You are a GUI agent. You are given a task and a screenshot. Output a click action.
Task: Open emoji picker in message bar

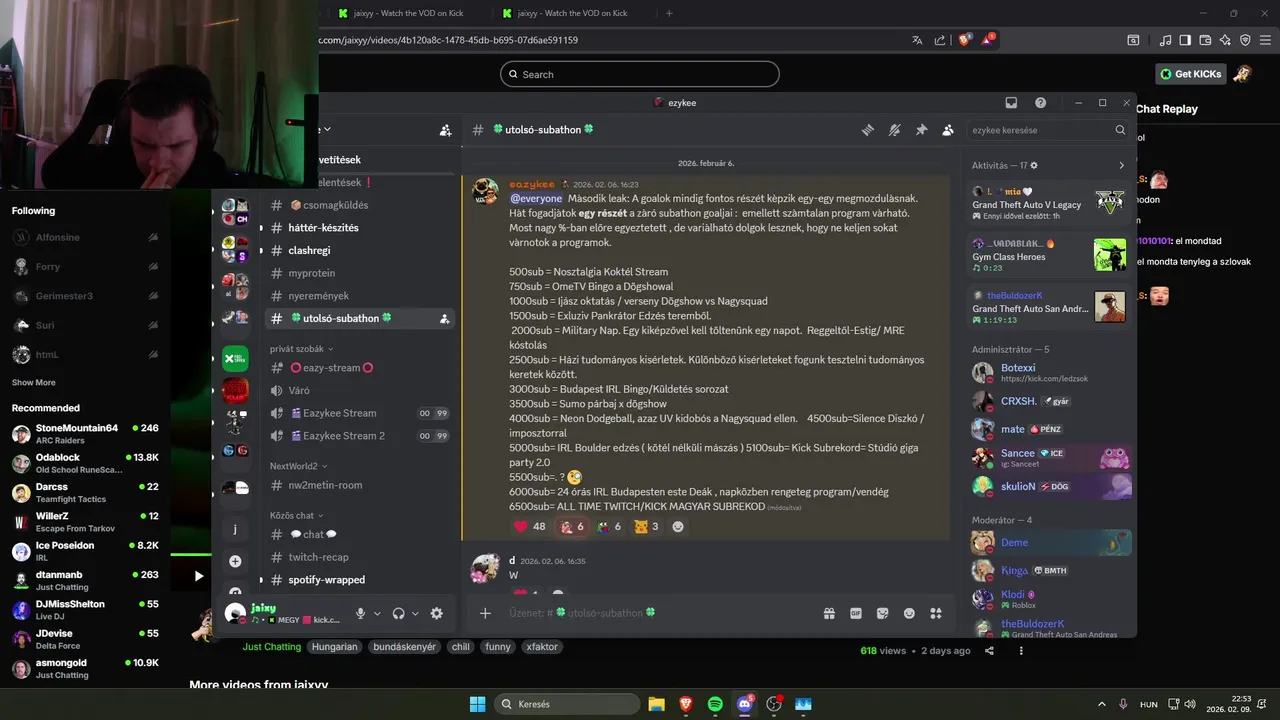pos(909,613)
